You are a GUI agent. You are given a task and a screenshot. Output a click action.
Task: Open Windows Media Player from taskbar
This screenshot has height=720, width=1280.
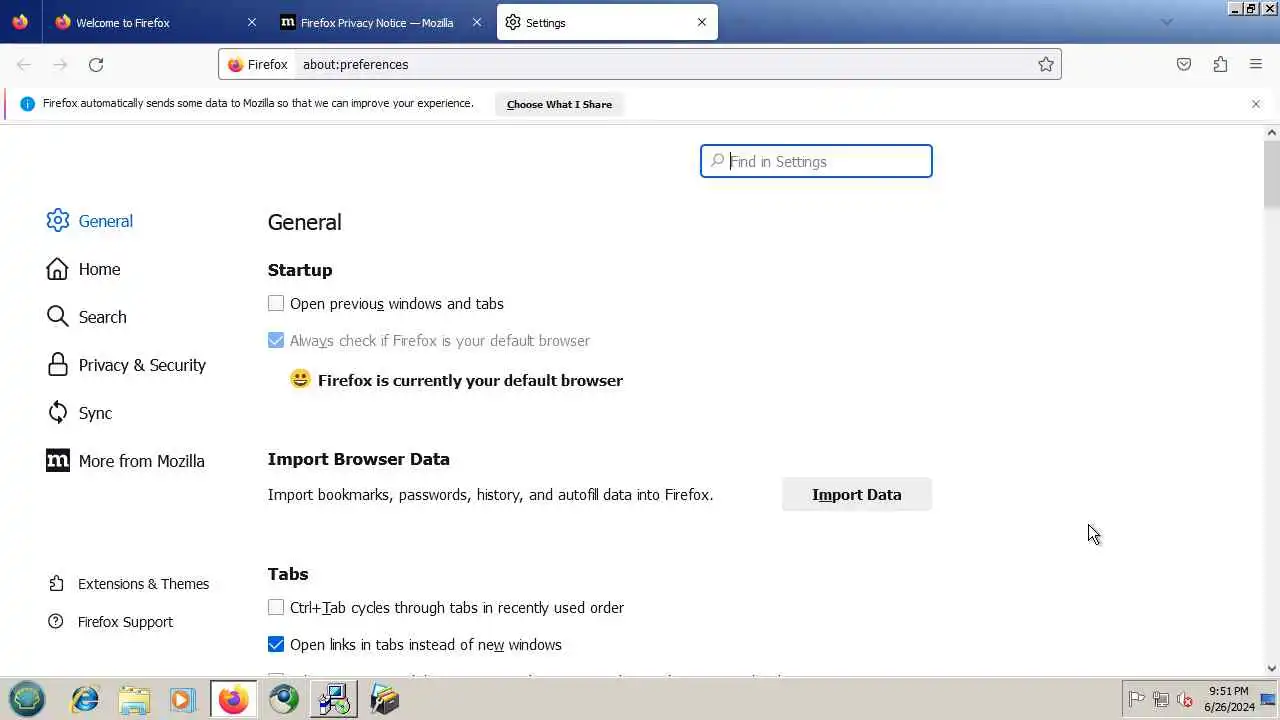[183, 699]
